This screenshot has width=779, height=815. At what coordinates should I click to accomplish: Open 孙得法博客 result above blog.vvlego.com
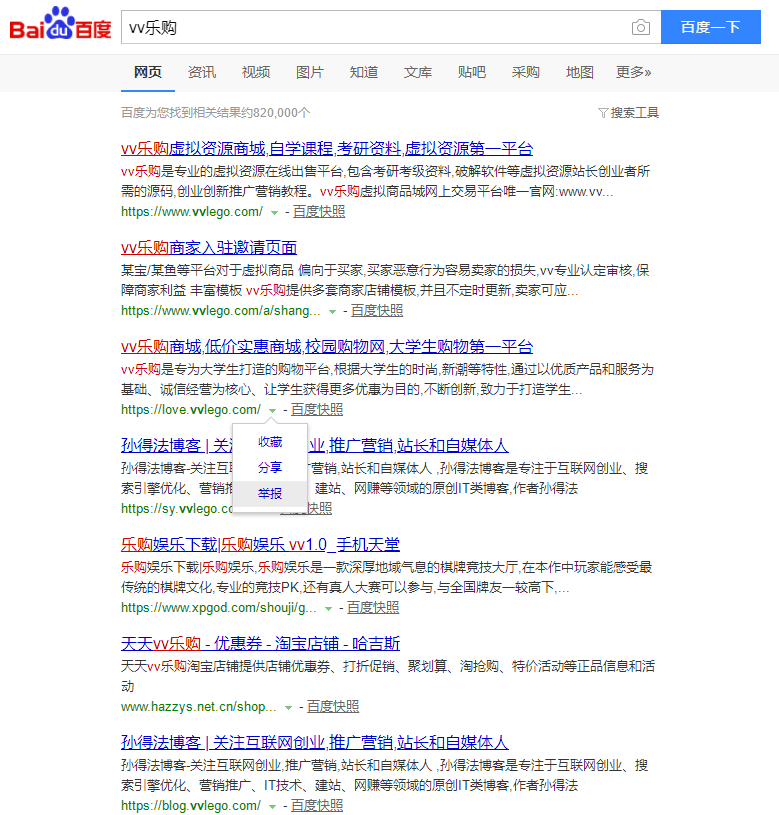[314, 743]
